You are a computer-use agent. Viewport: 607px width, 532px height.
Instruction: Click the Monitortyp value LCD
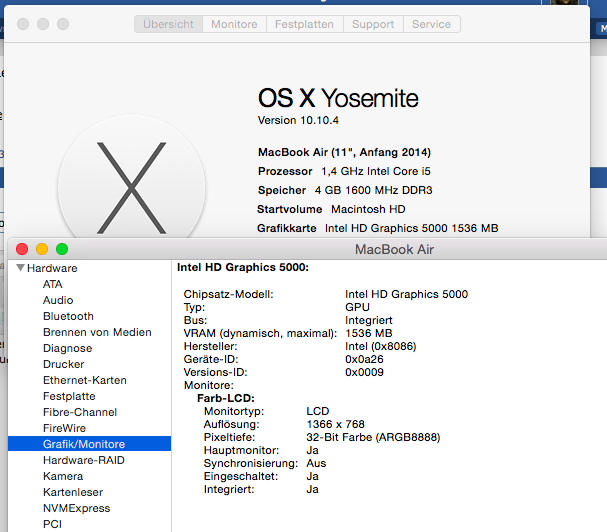tap(318, 411)
